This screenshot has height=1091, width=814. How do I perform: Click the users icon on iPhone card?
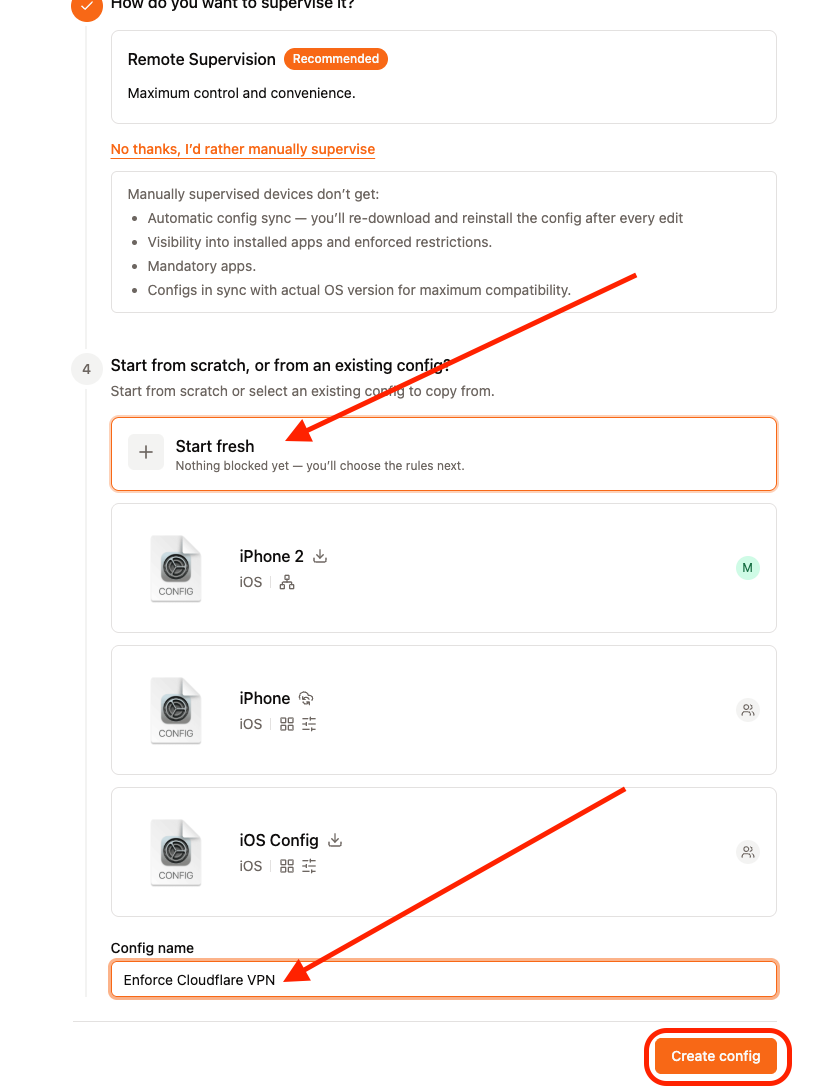[x=748, y=710]
